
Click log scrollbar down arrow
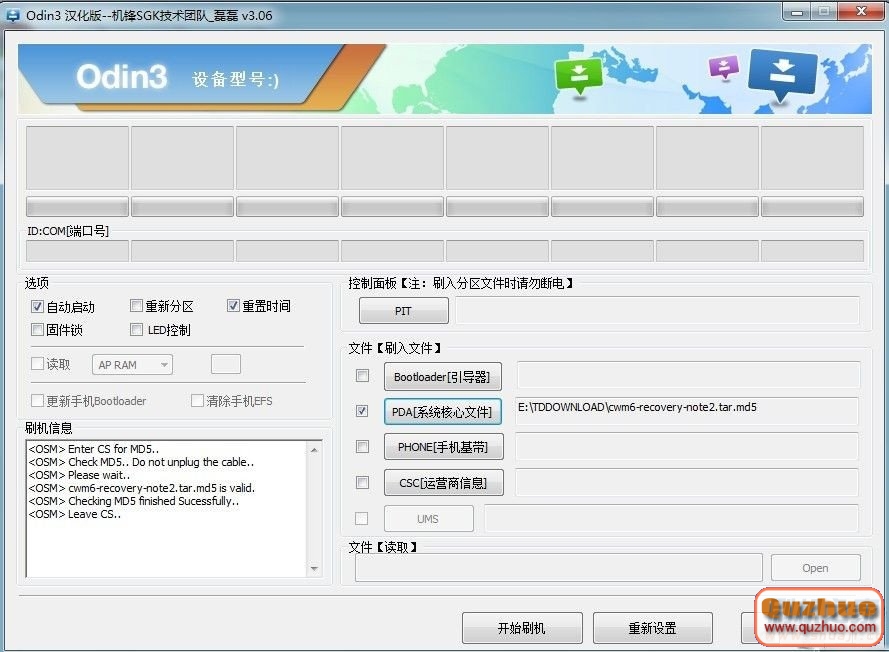pyautogui.click(x=314, y=568)
